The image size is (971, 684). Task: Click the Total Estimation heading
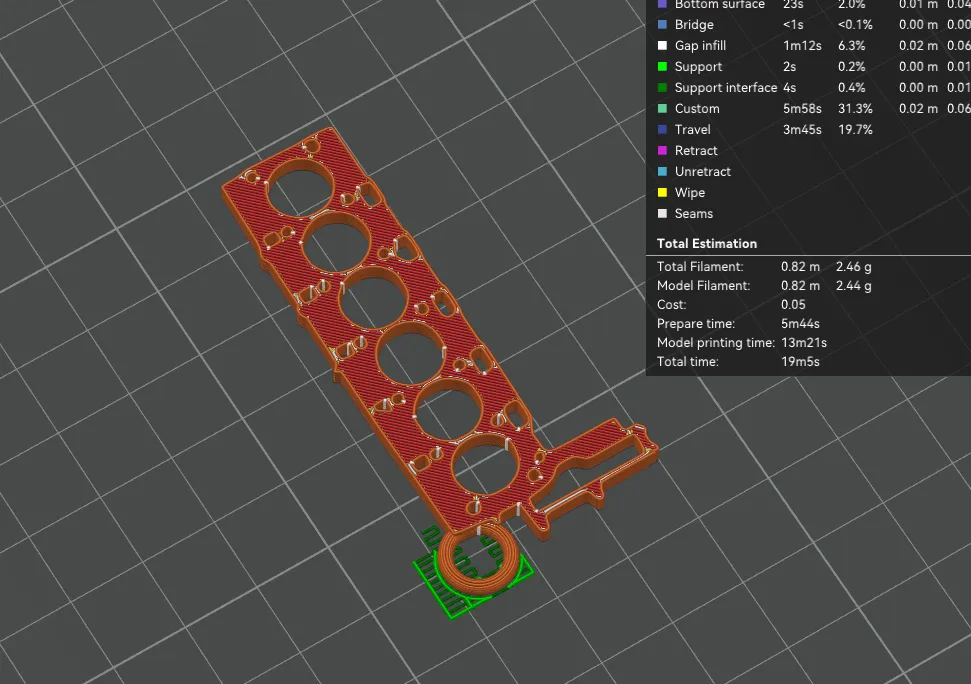(x=707, y=244)
